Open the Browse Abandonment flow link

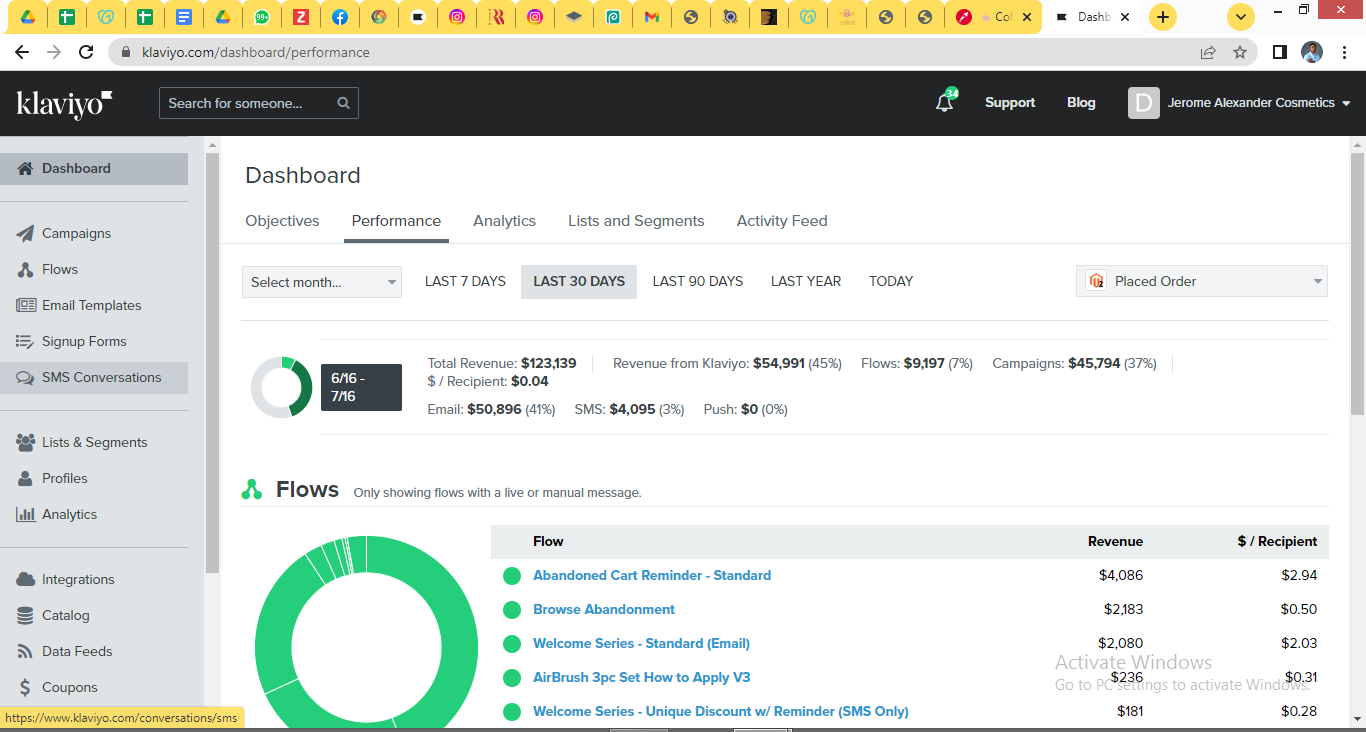[x=603, y=609]
